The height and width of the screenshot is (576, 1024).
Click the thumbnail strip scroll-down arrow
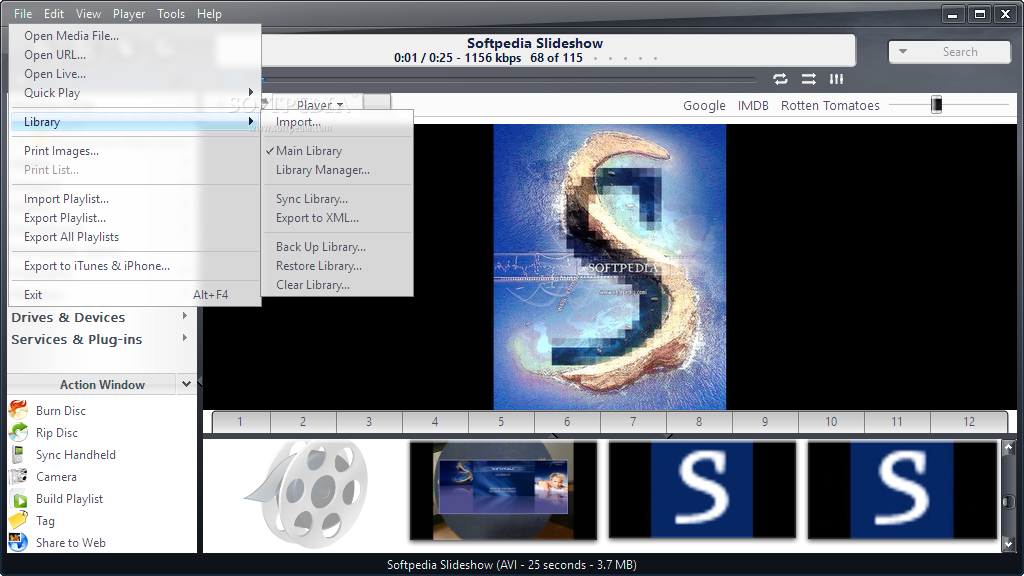(1008, 543)
